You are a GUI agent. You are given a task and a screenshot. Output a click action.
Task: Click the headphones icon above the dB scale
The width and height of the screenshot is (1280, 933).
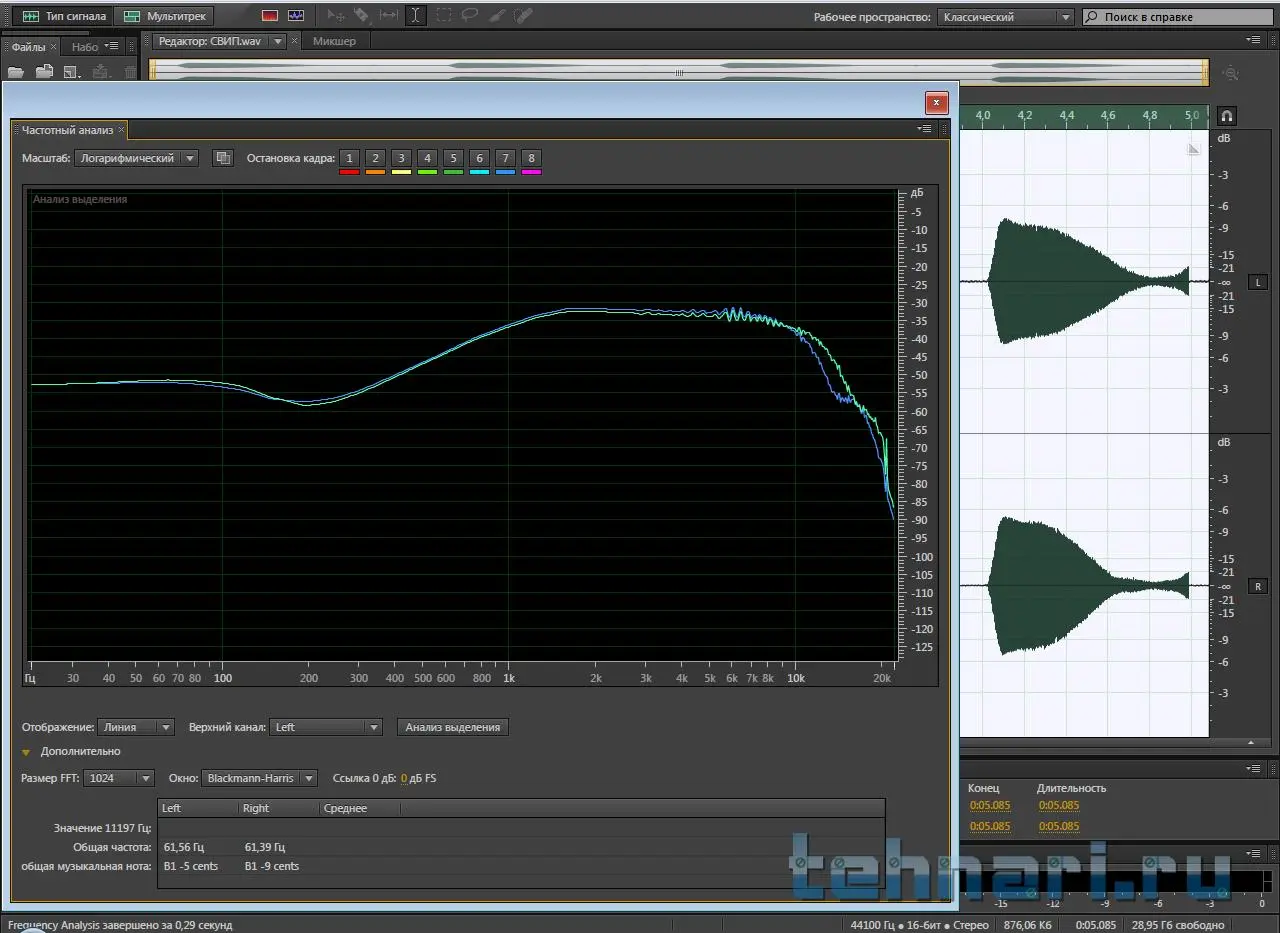tap(1227, 115)
